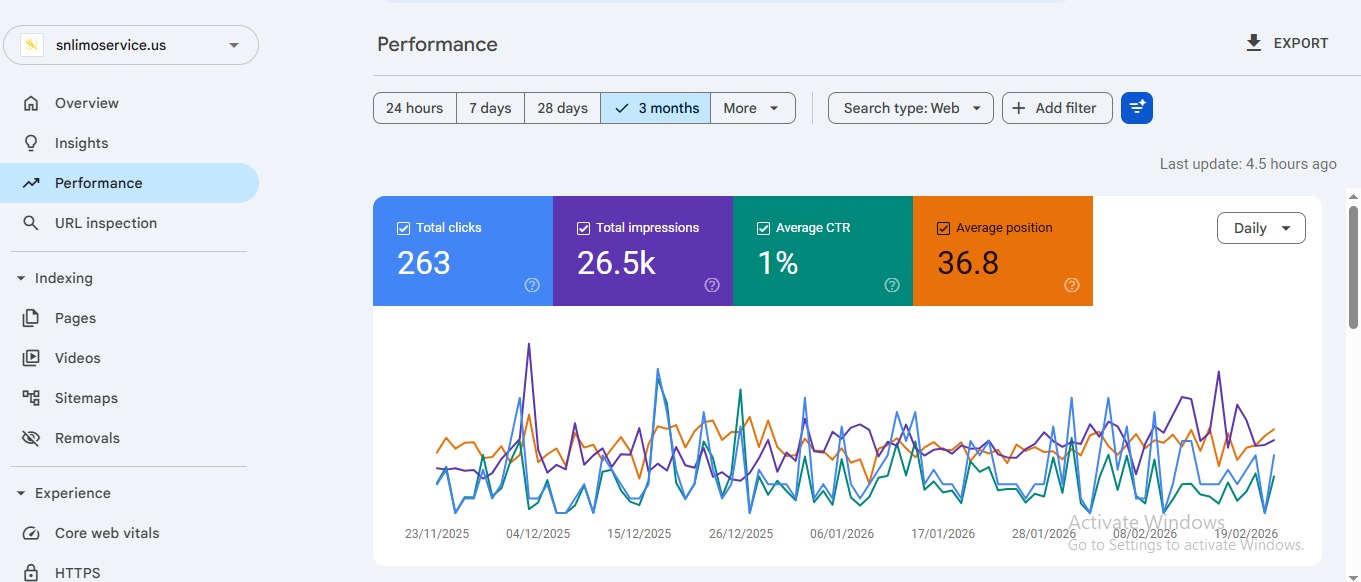Click the Add filter button
This screenshot has height=582, width=1361.
pos(1056,108)
